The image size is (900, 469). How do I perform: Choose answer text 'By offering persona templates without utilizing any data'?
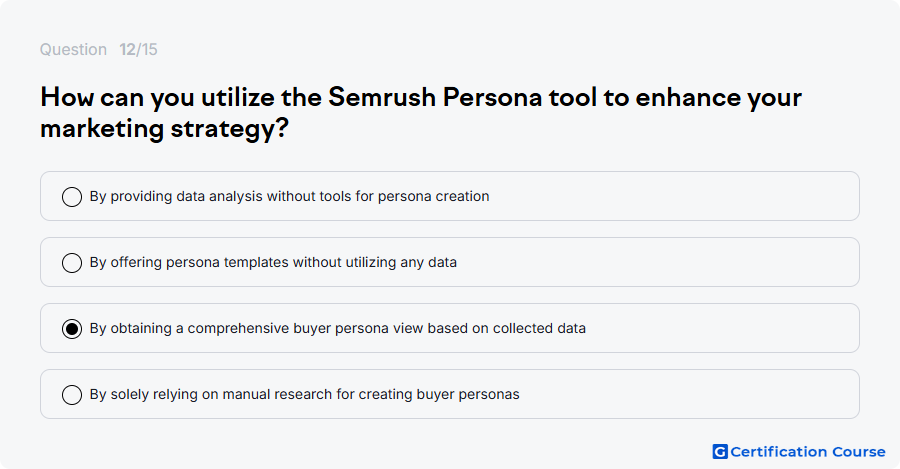(x=273, y=262)
